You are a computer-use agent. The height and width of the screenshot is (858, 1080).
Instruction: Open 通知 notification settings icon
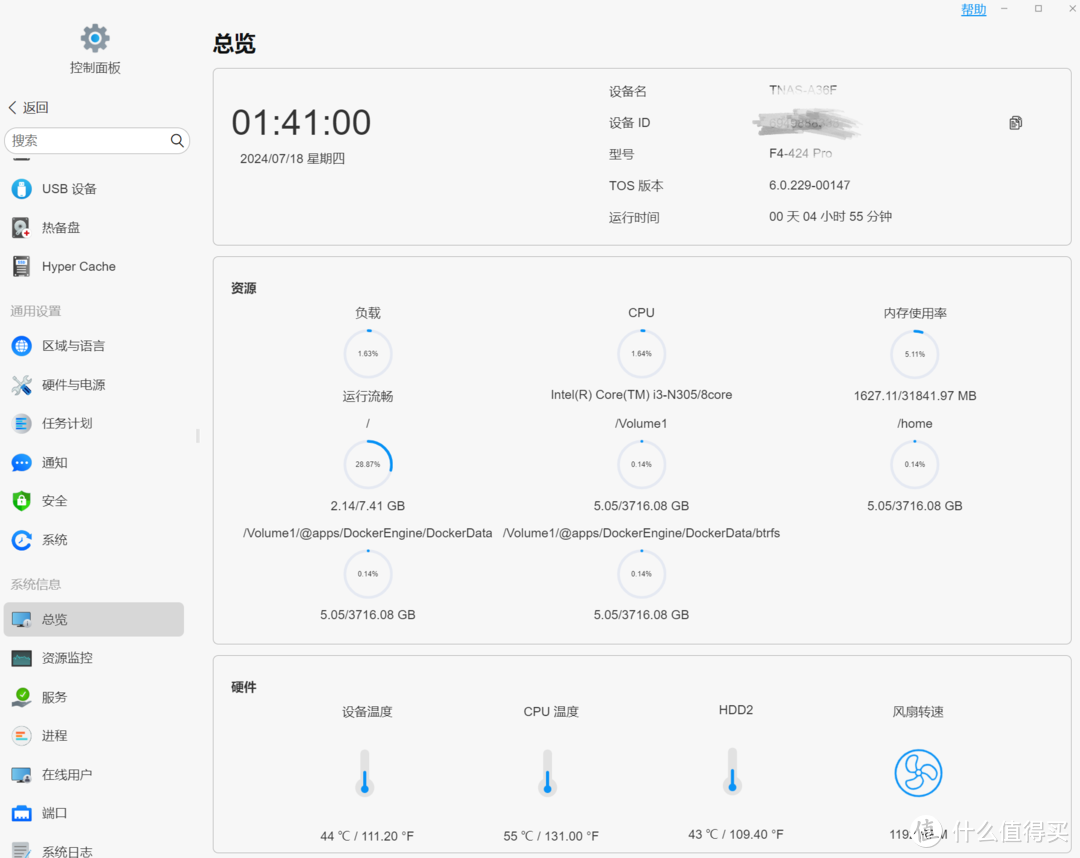tap(21, 462)
